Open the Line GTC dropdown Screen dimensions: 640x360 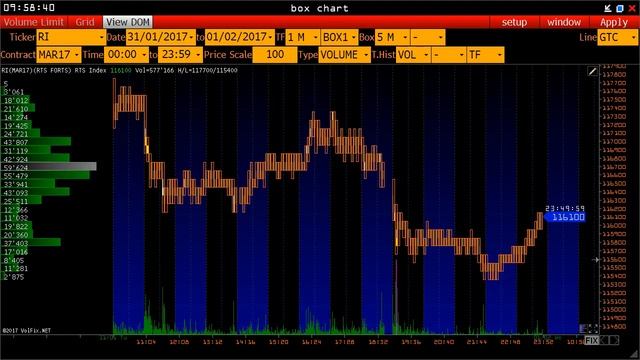[x=617, y=37]
